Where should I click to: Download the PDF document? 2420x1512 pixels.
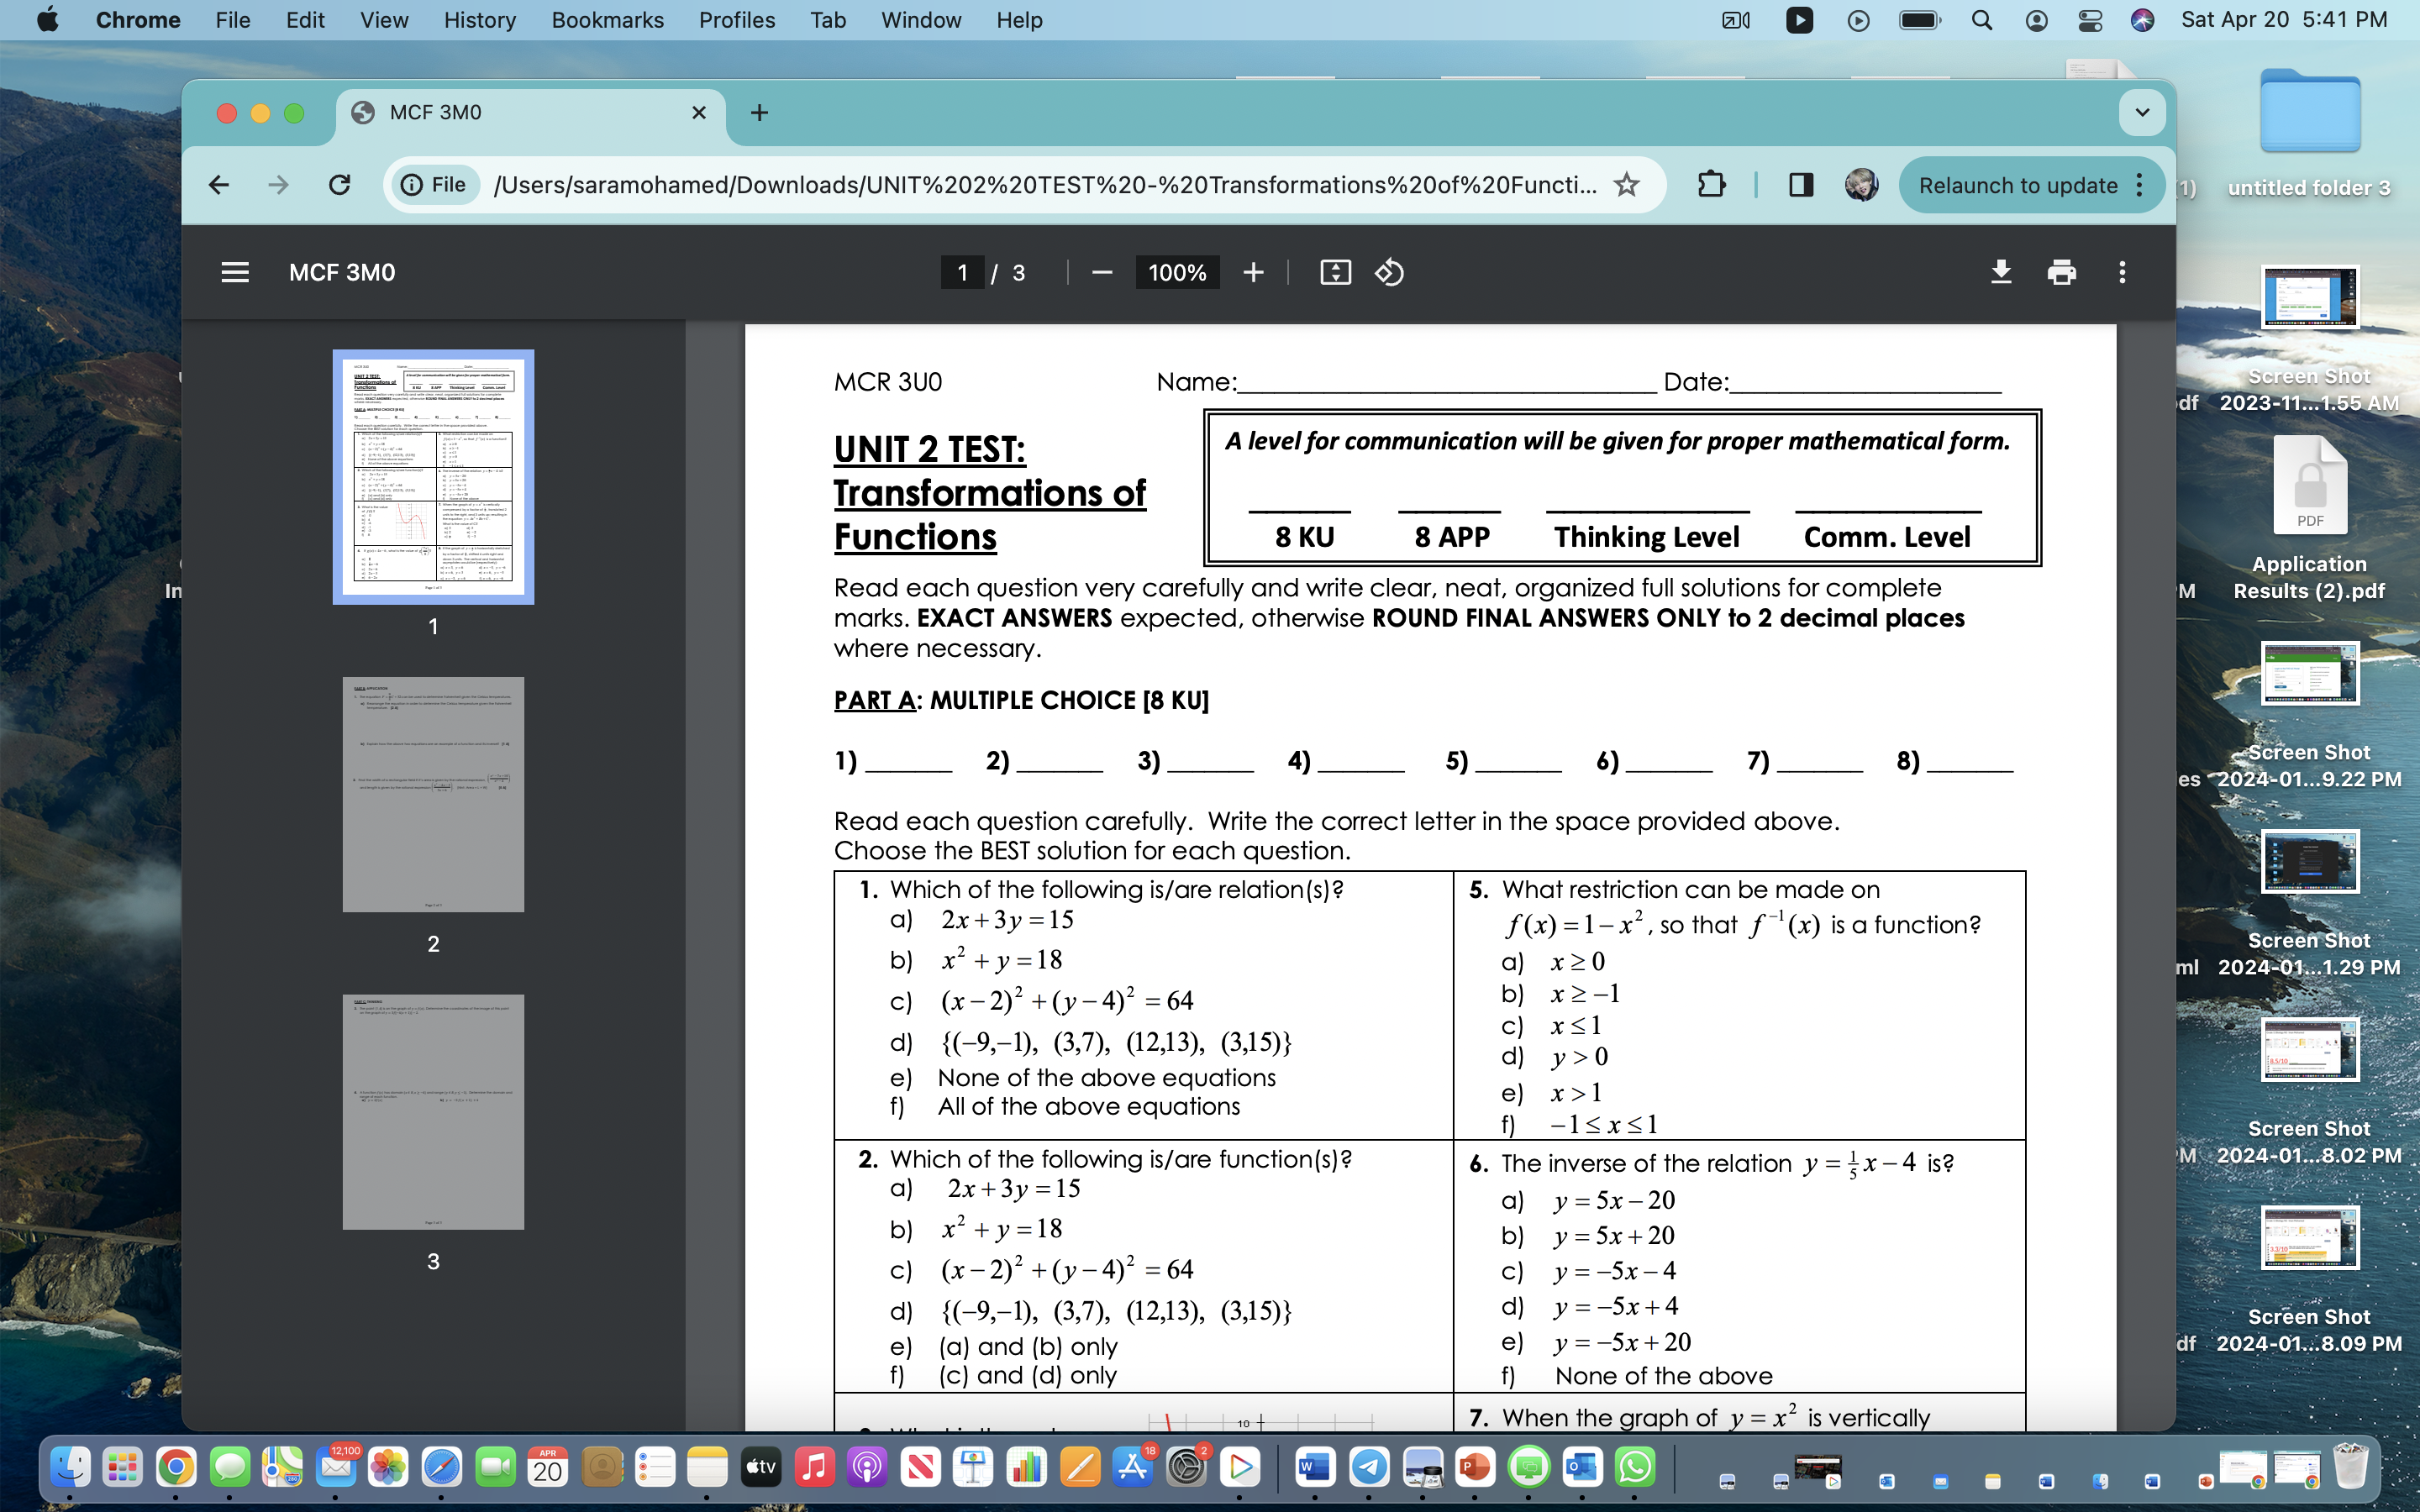[2001, 272]
